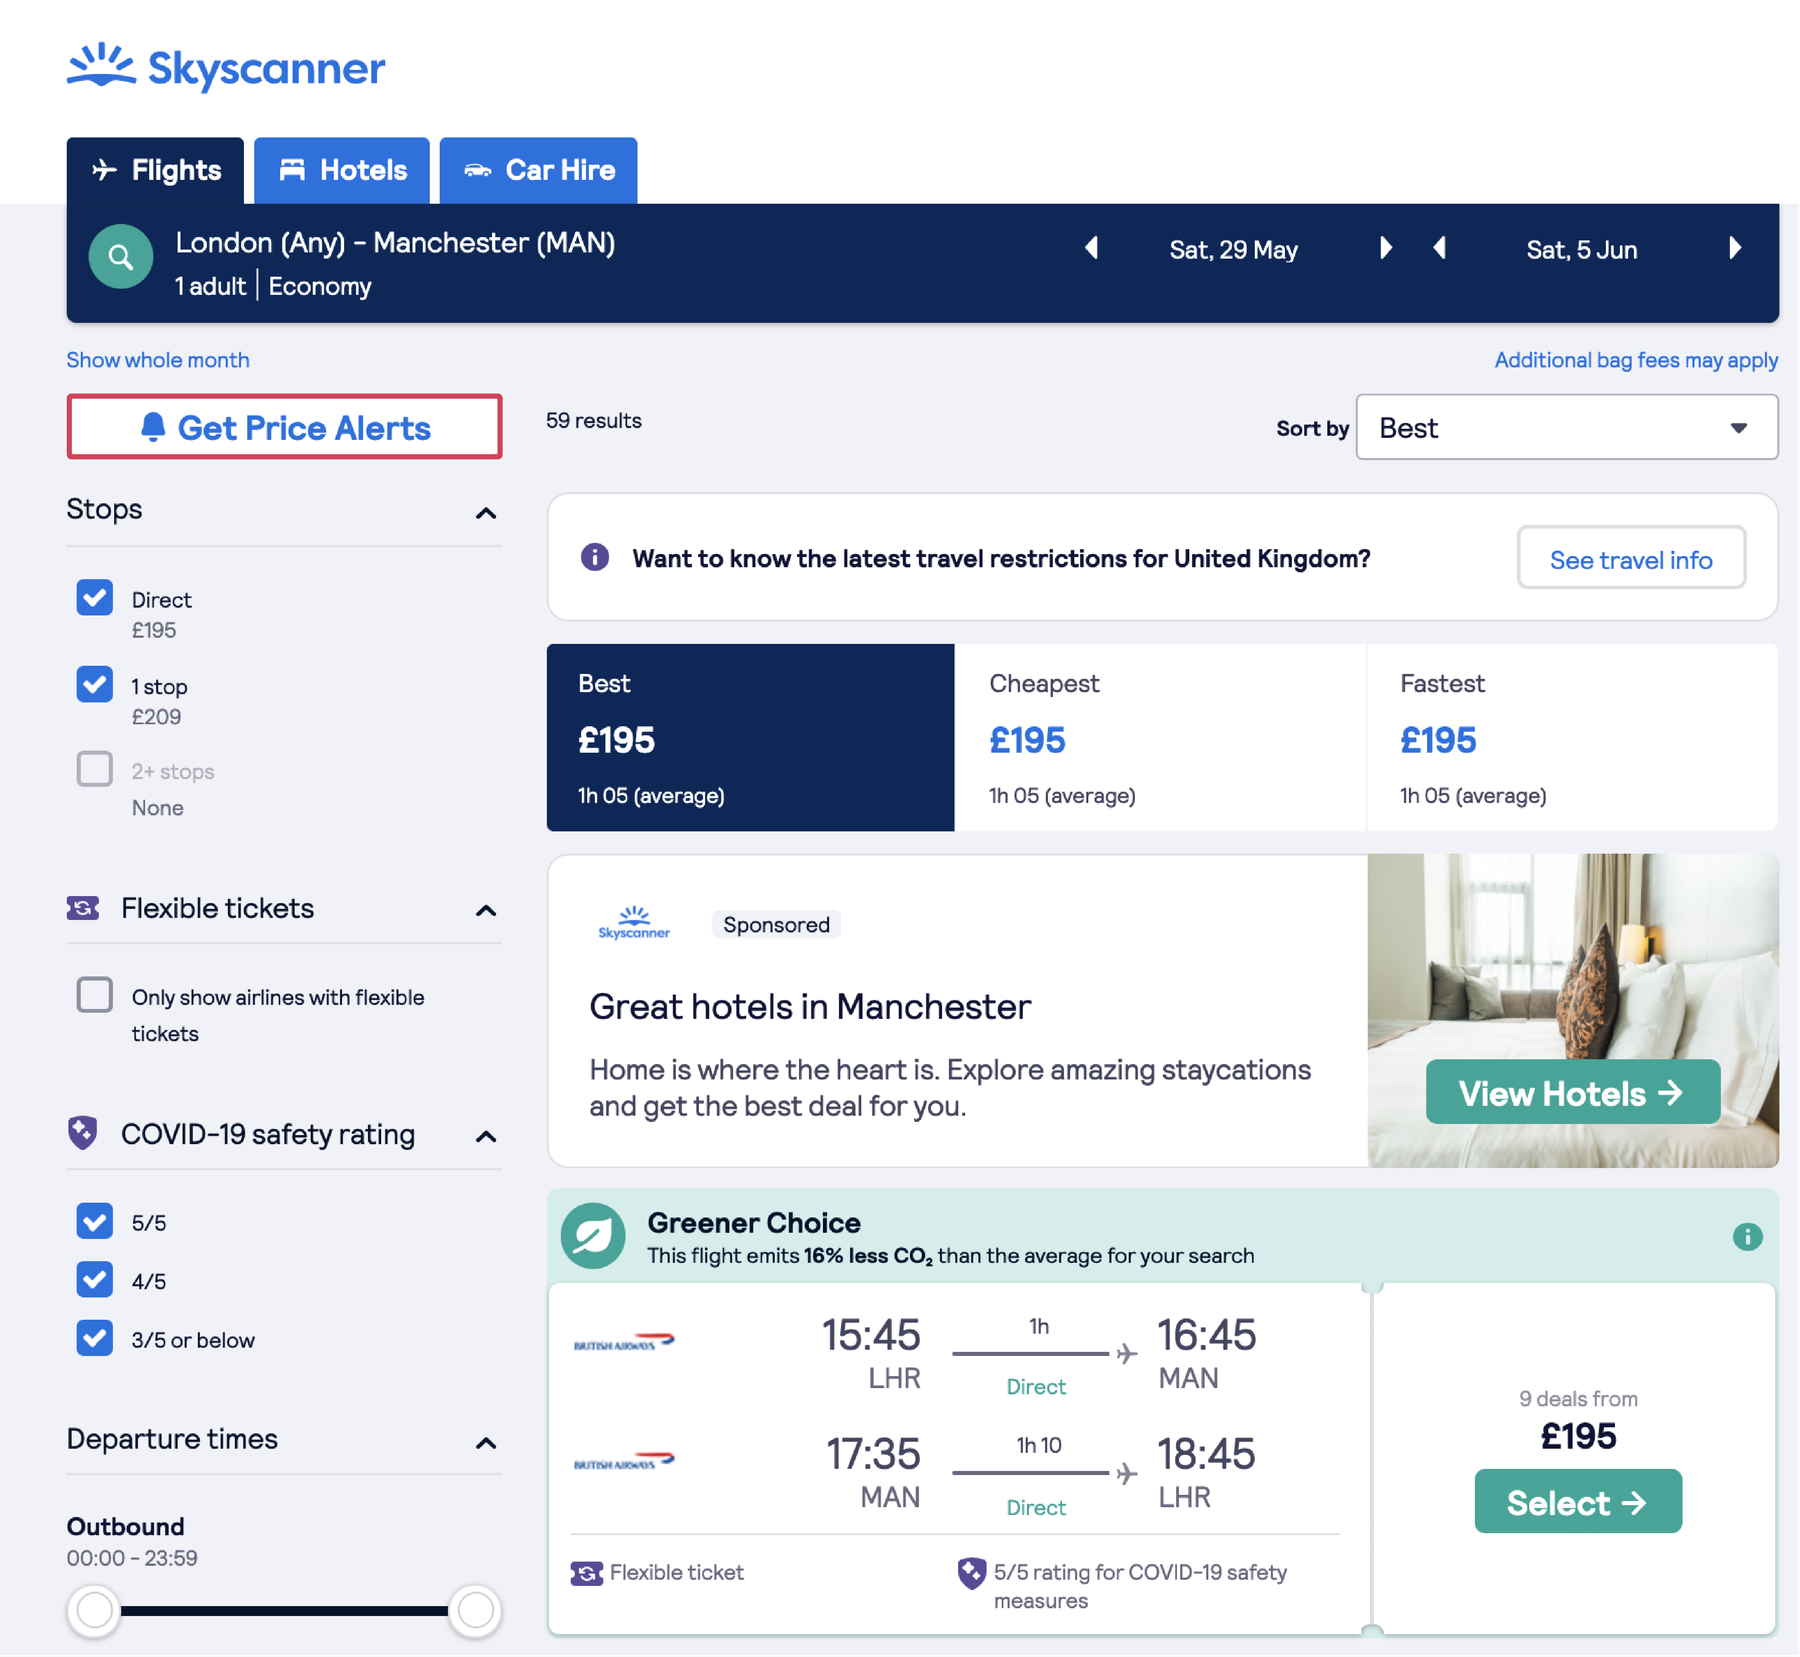Open the Sort by Best dropdown
Screen dimensions: 1800x1657
(x=1566, y=427)
